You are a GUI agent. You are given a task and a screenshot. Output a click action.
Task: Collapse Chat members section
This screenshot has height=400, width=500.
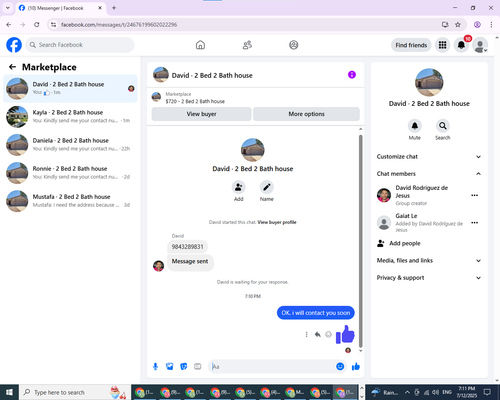429,174
